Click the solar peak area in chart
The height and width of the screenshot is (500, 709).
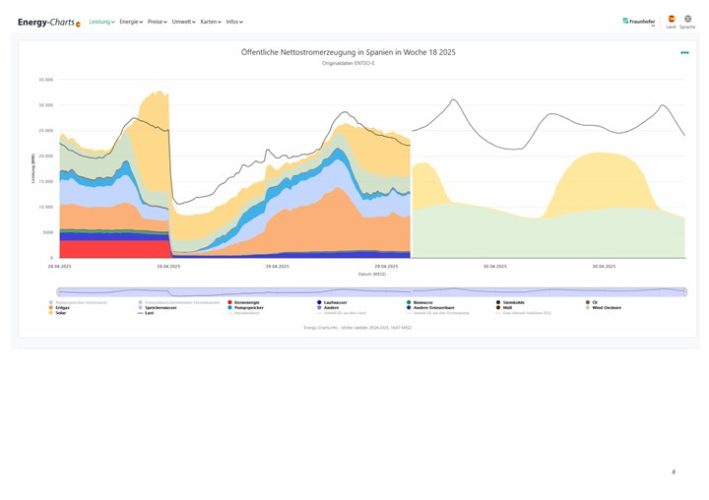click(x=600, y=170)
